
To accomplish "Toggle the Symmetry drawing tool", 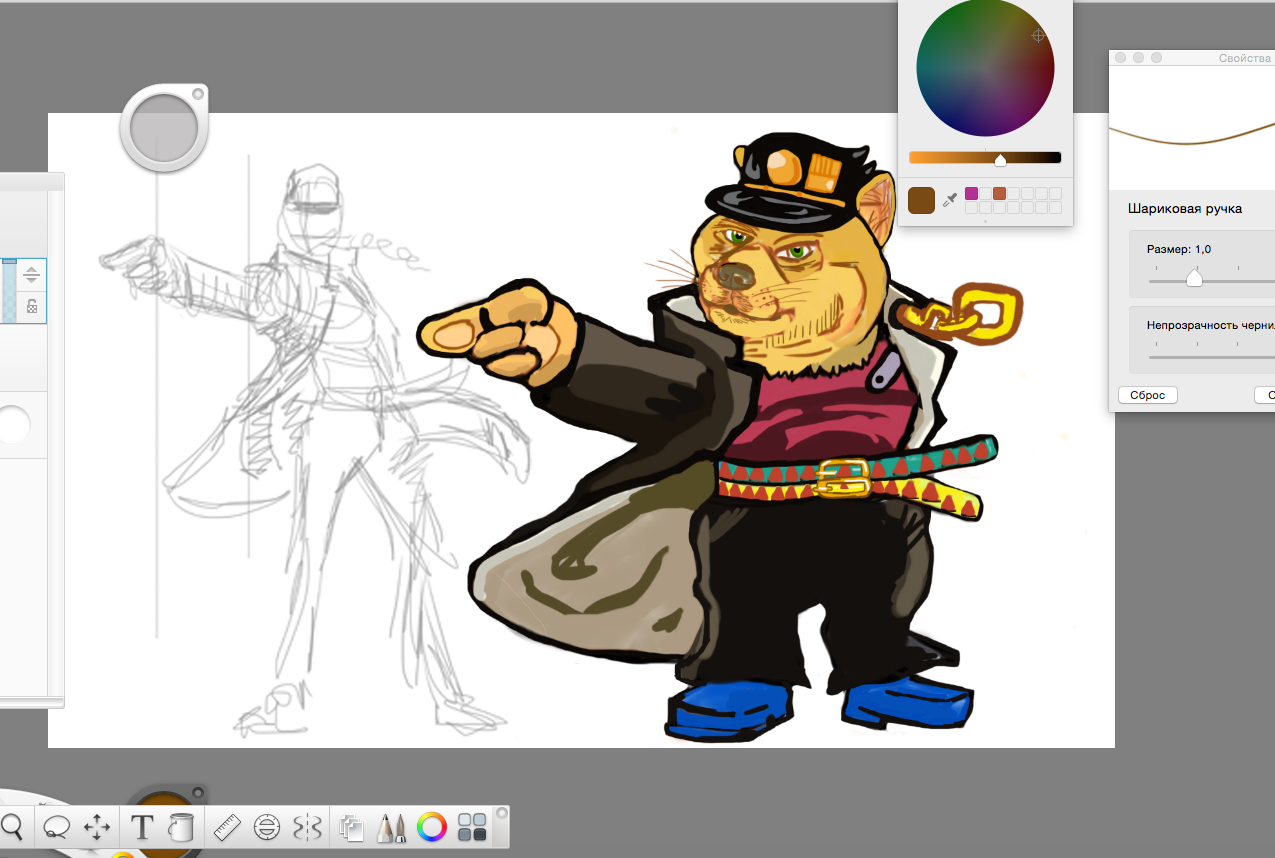I will pos(307,827).
